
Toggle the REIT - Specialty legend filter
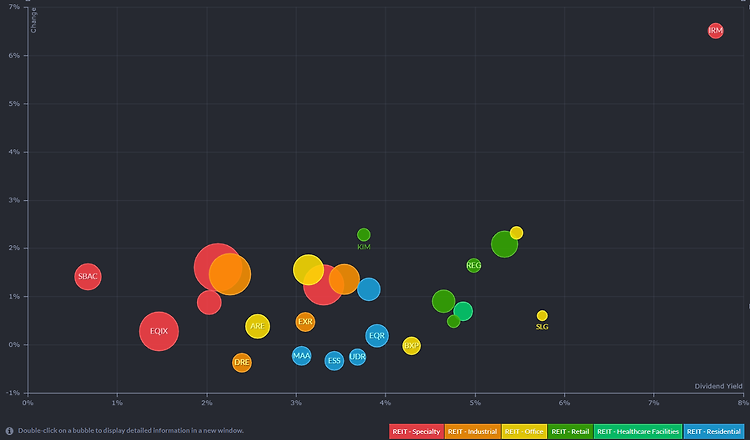(x=416, y=431)
